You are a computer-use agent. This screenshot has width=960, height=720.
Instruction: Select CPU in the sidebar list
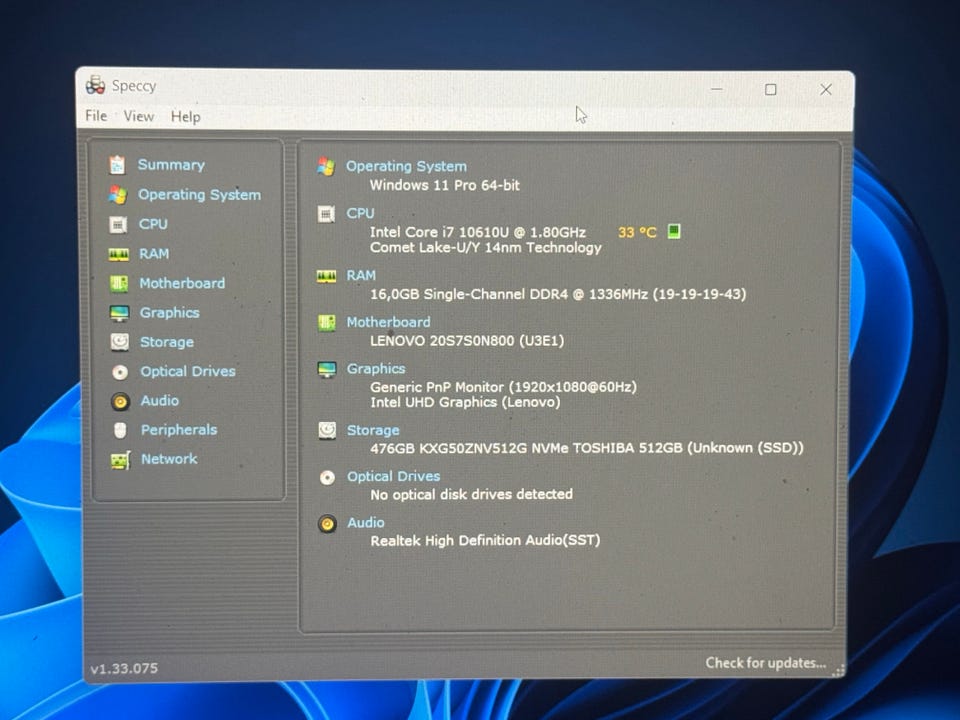tap(153, 224)
